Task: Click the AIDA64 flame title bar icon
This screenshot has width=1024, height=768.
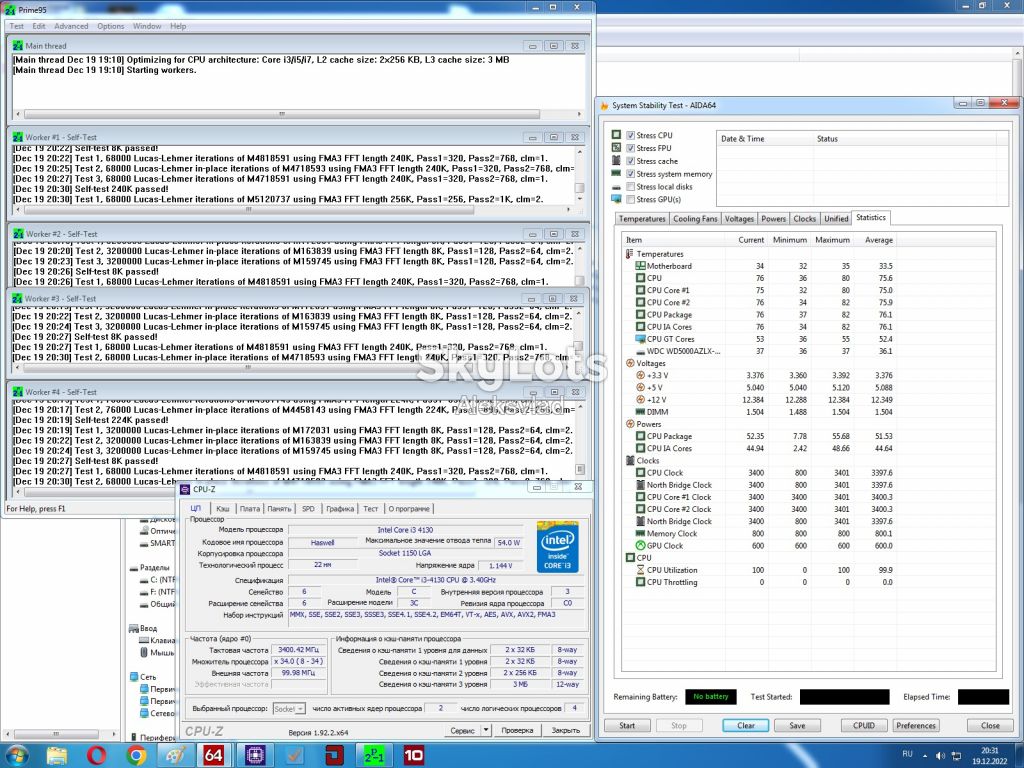Action: (x=604, y=105)
